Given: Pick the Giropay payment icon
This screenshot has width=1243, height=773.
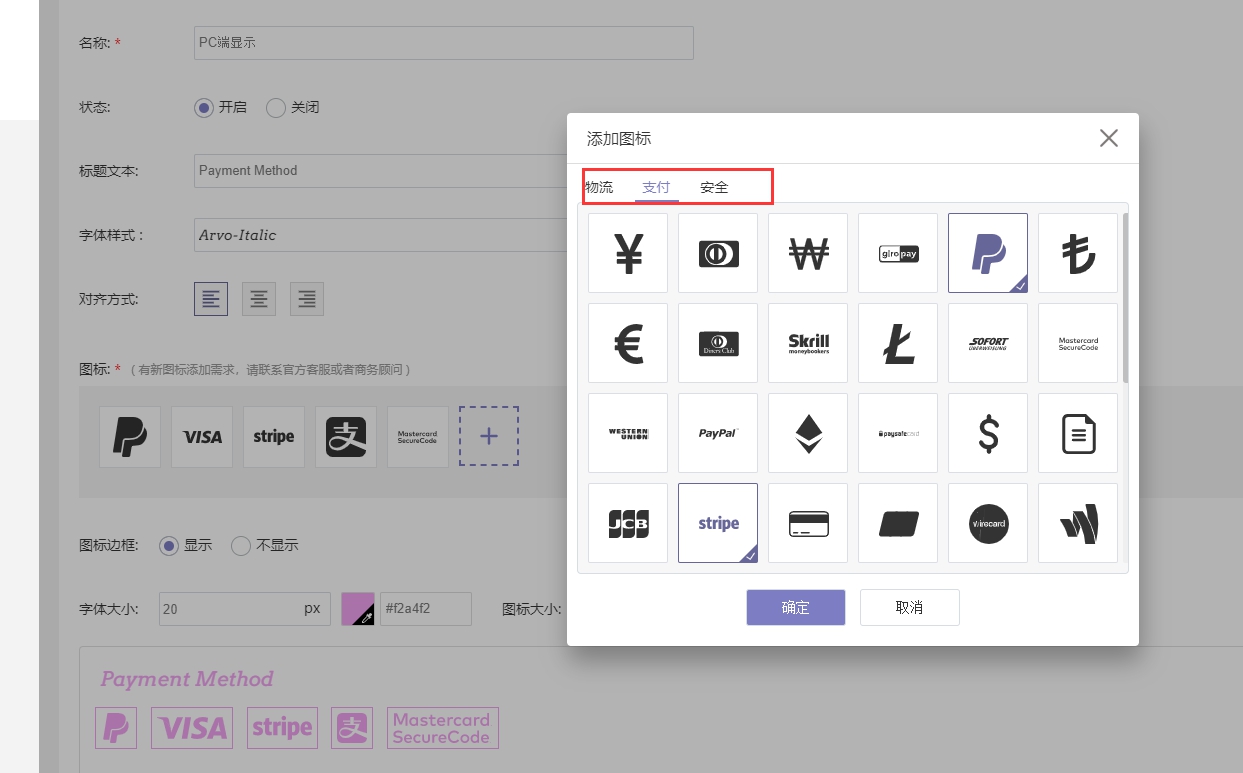Looking at the screenshot, I should coord(897,253).
